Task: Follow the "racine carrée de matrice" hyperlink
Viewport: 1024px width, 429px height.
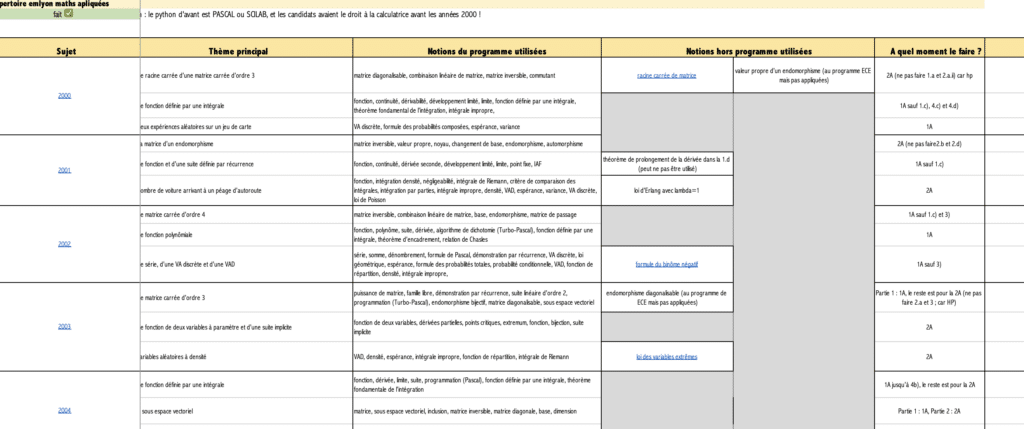Action: point(666,75)
